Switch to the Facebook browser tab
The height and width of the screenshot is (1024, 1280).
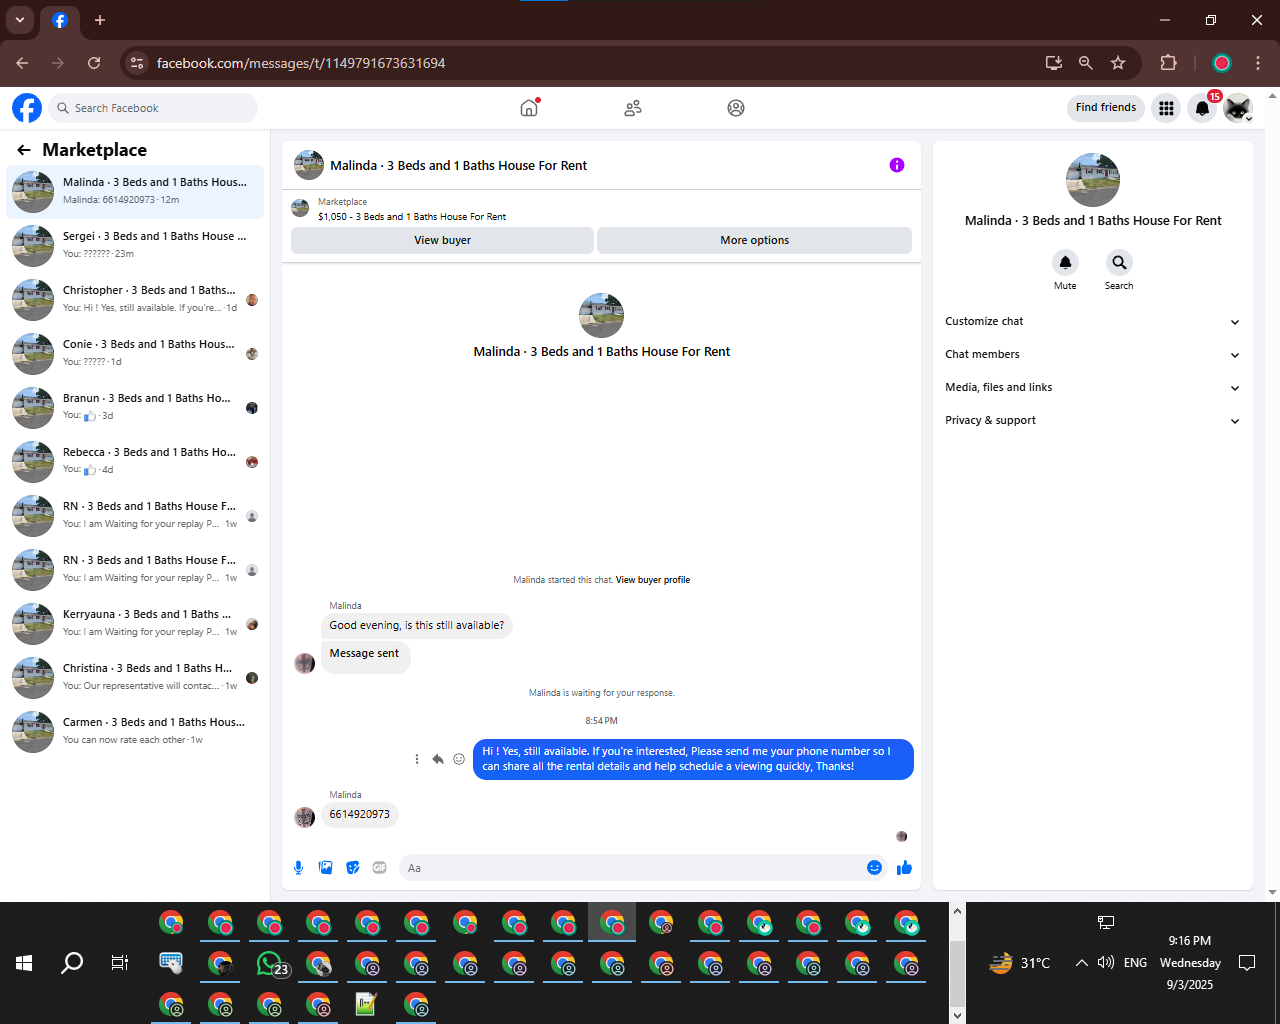click(60, 21)
